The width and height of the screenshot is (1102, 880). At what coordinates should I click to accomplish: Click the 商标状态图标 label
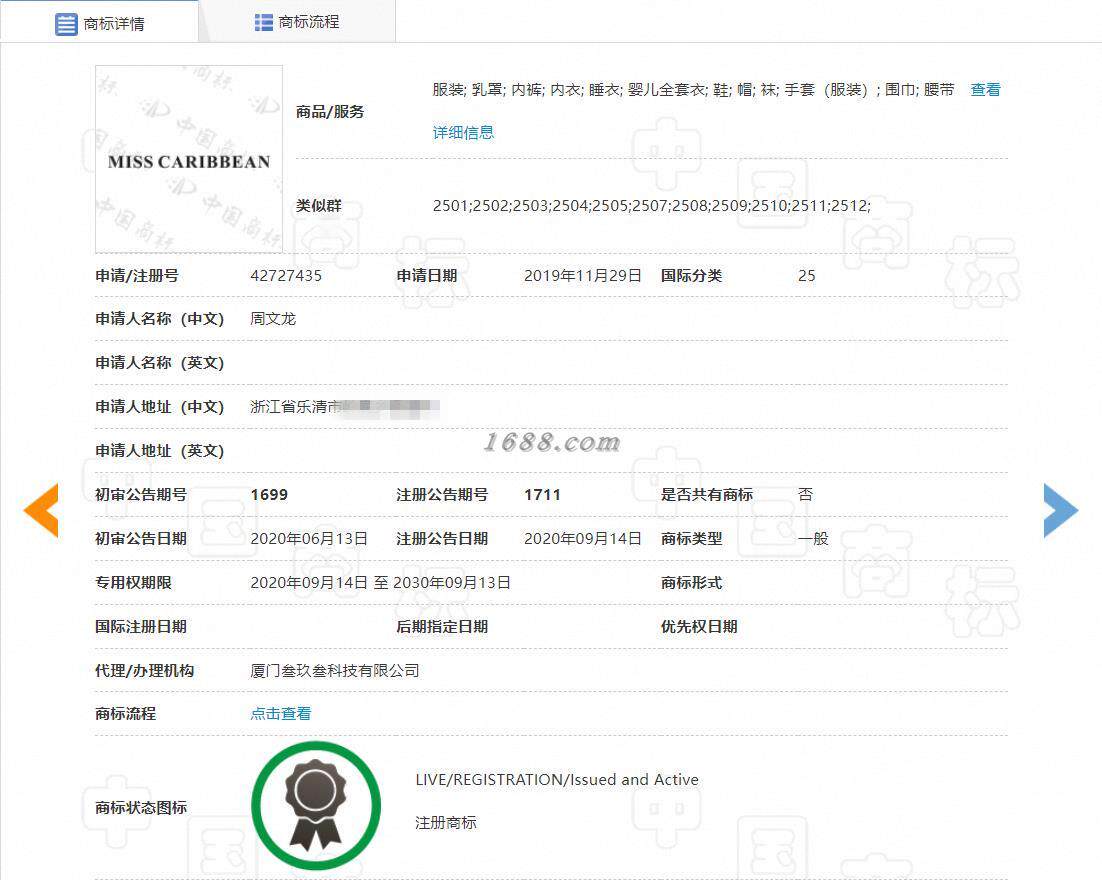(141, 808)
